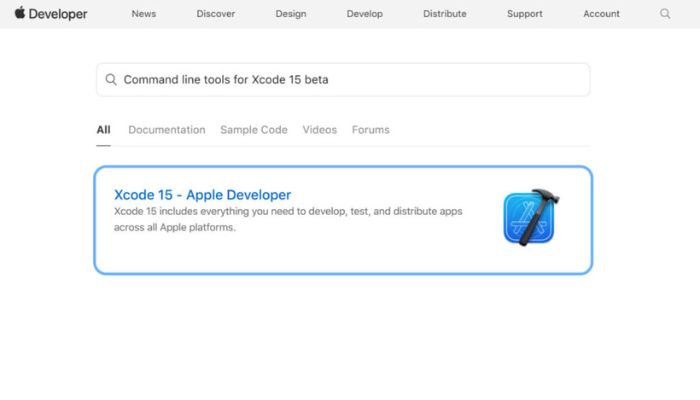Switch to the Forums tab

pyautogui.click(x=371, y=130)
